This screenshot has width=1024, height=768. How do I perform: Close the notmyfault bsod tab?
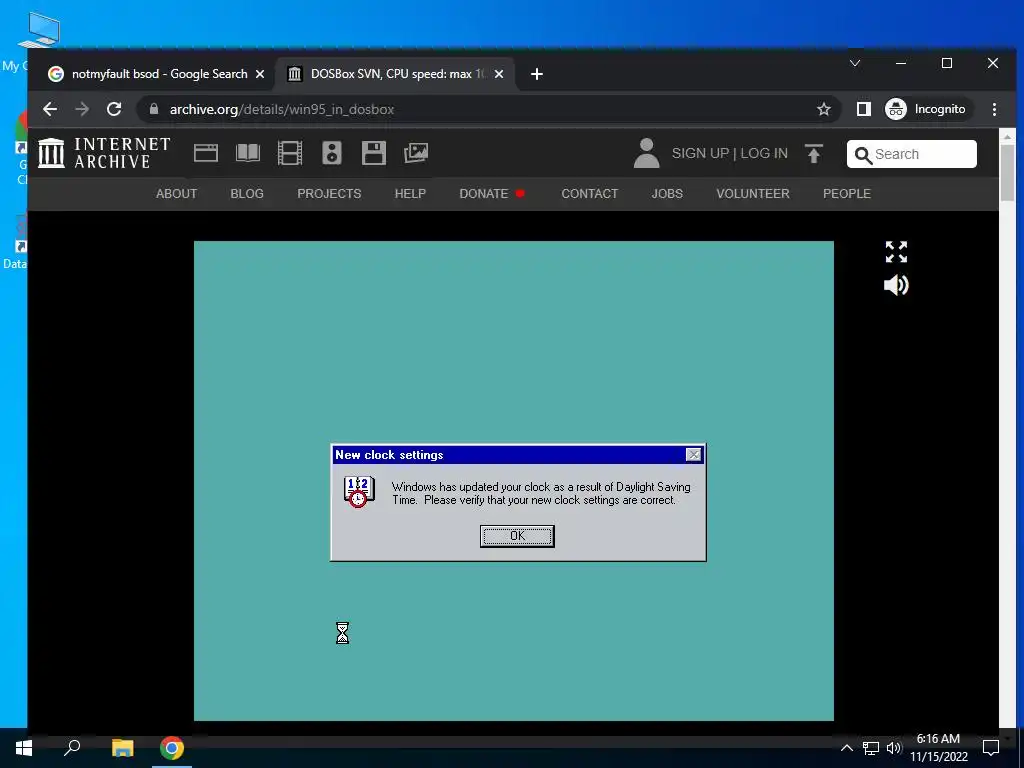[260, 74]
